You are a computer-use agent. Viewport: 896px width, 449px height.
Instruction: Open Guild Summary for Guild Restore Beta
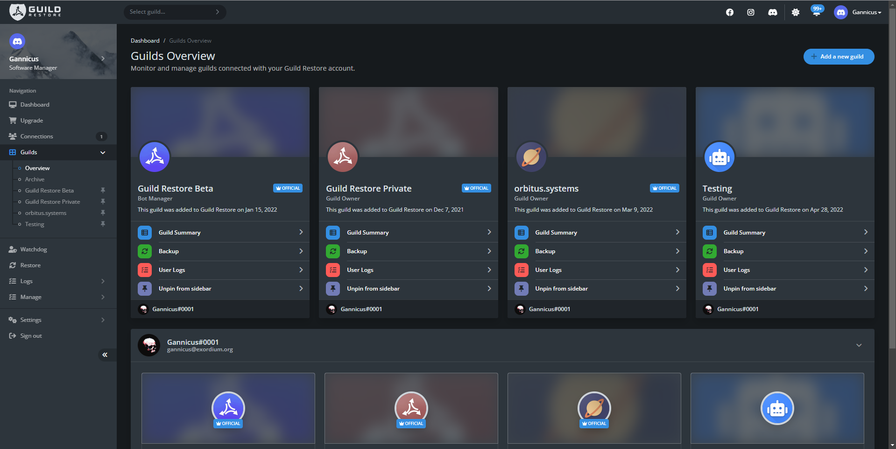220,232
